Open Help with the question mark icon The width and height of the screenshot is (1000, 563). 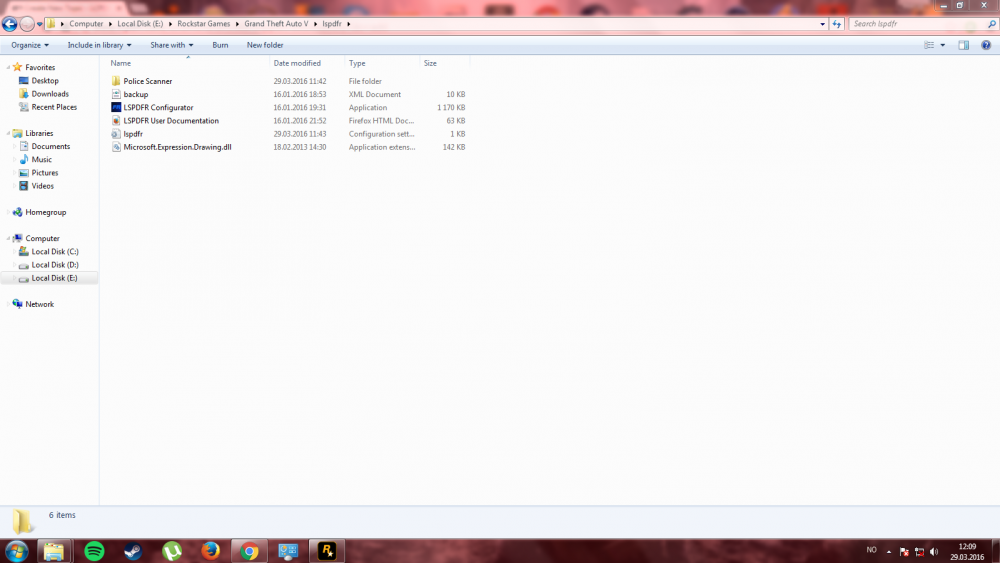click(x=986, y=45)
